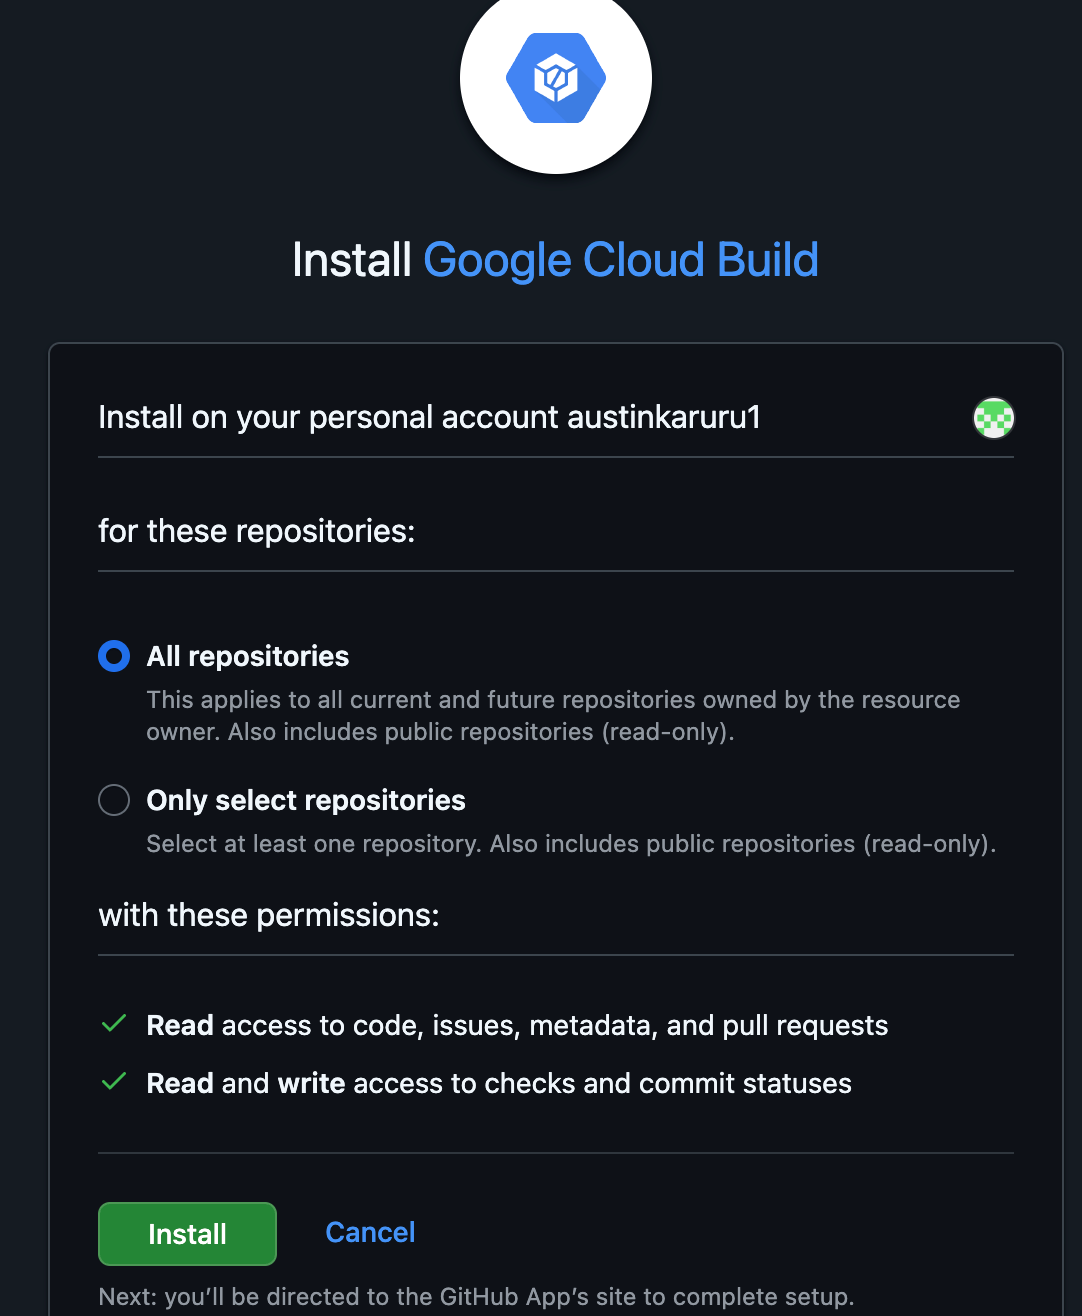Open the Google Cloud Build app link in heading

coord(620,260)
